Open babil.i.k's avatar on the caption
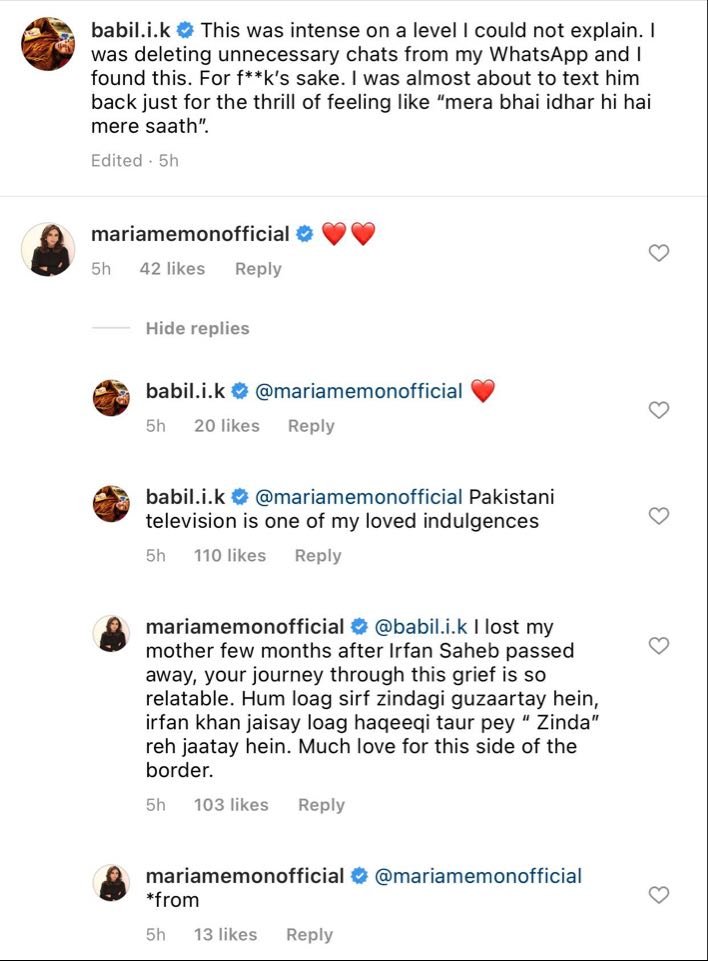 point(47,43)
